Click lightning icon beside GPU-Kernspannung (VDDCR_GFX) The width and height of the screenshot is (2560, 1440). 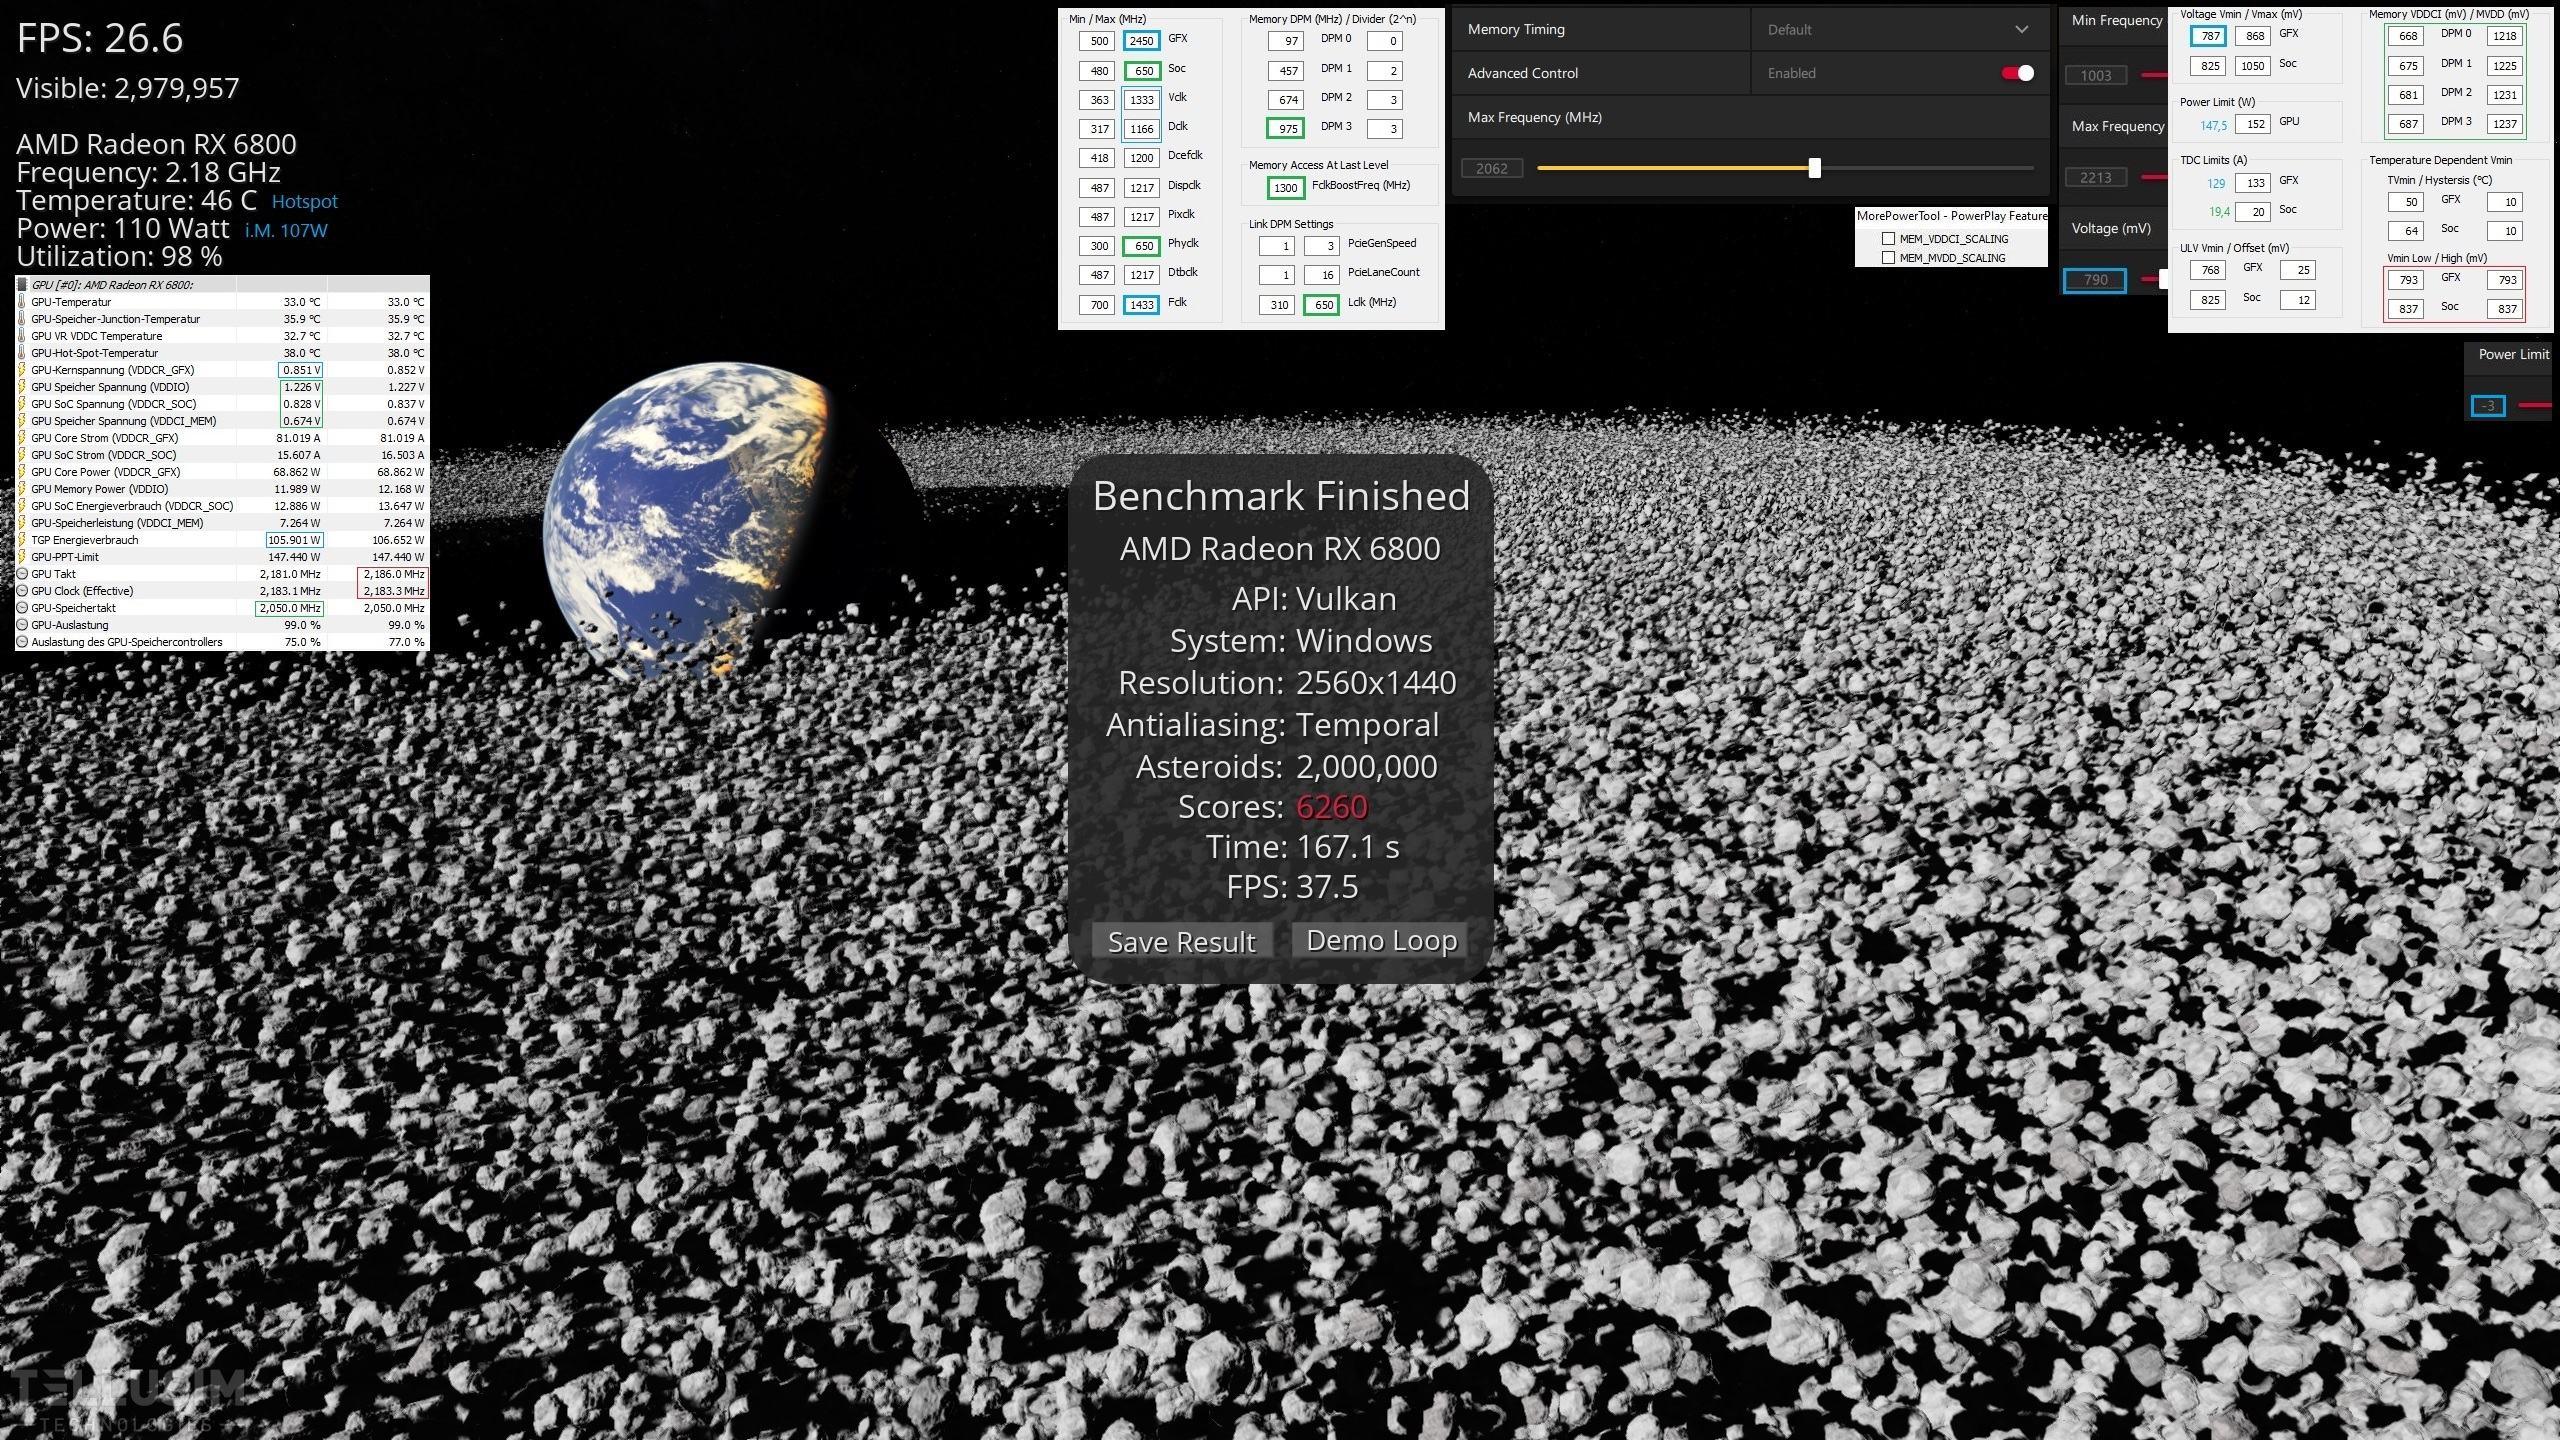click(23, 370)
